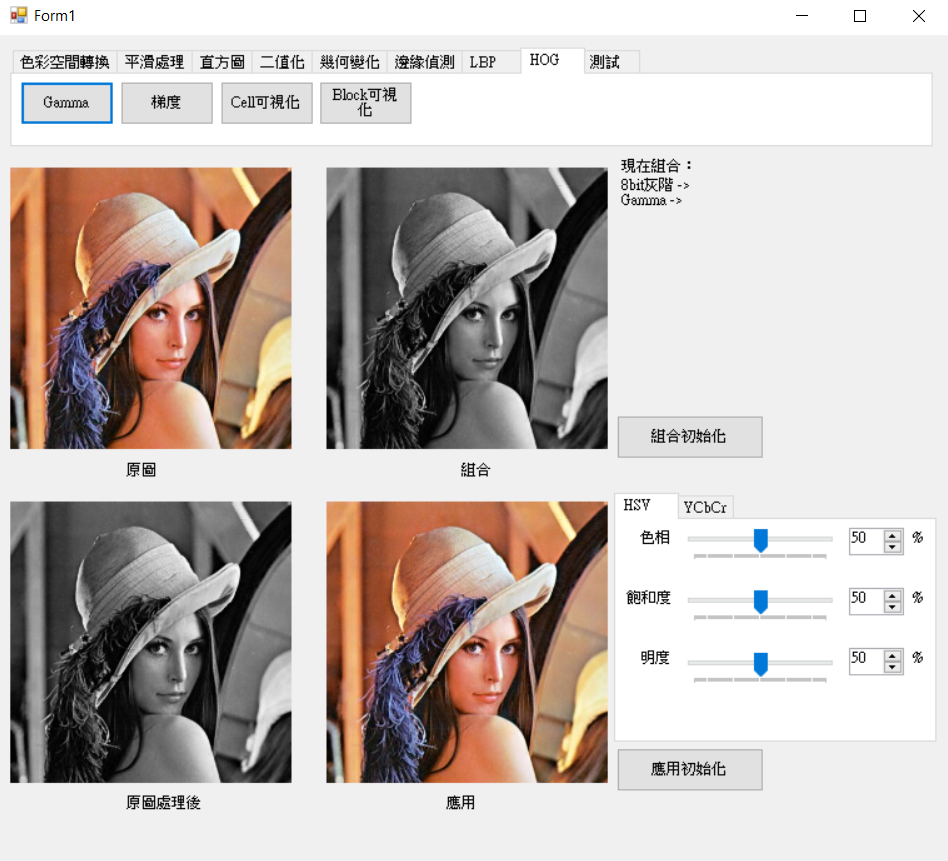Click the 飽和度 percentage input field

[x=866, y=602]
